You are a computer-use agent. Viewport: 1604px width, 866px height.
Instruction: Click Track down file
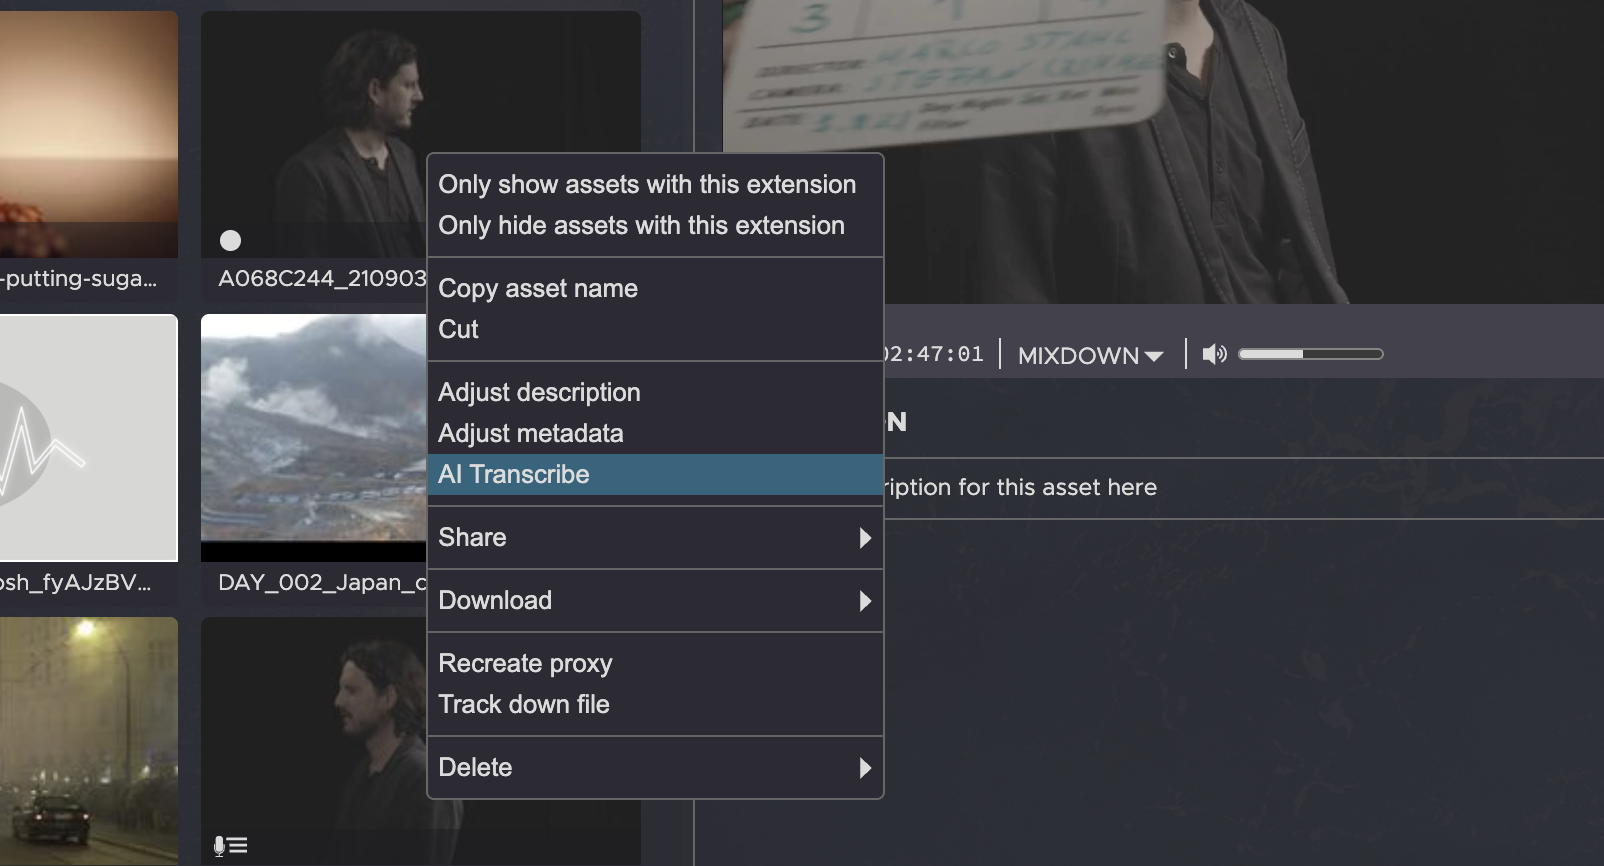523,704
